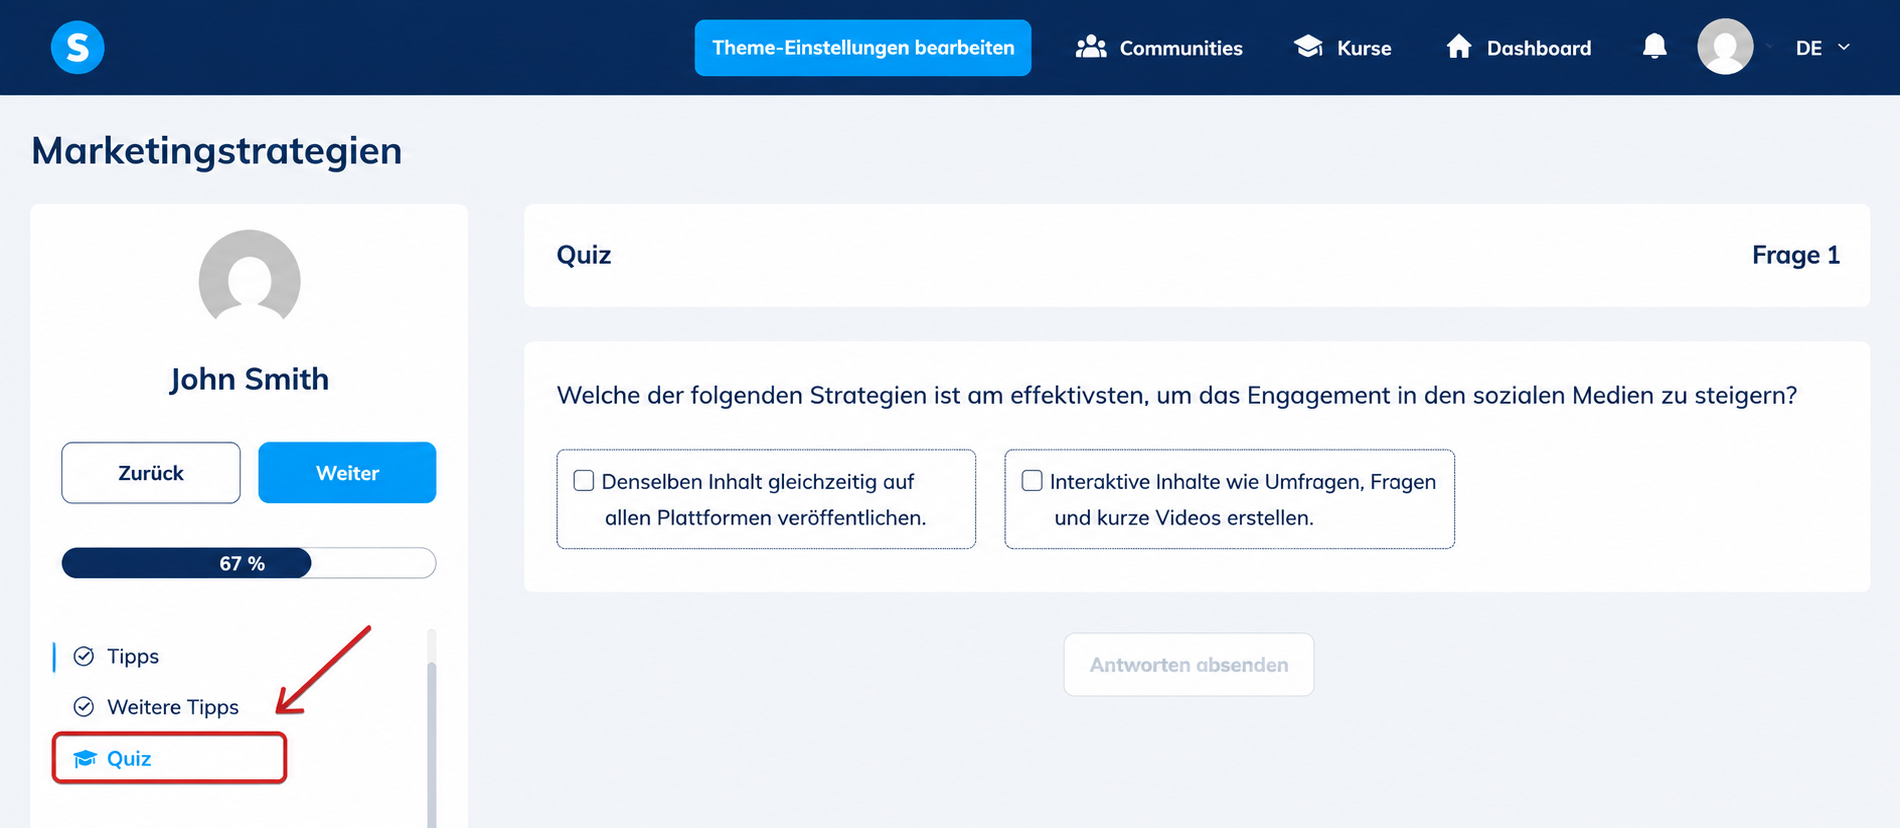Check the 'Interaktive Inhalte wie Umfragen' checkbox
Screen dimensions: 1900x828
1032,481
